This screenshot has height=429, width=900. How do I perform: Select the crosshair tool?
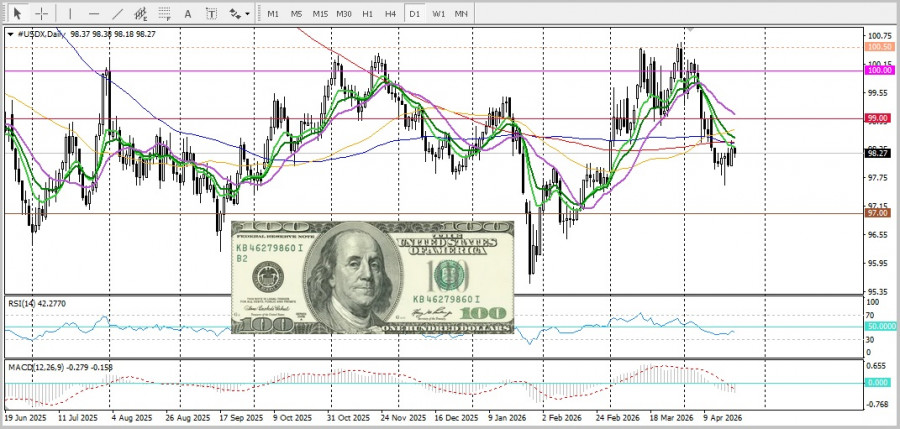coord(42,13)
